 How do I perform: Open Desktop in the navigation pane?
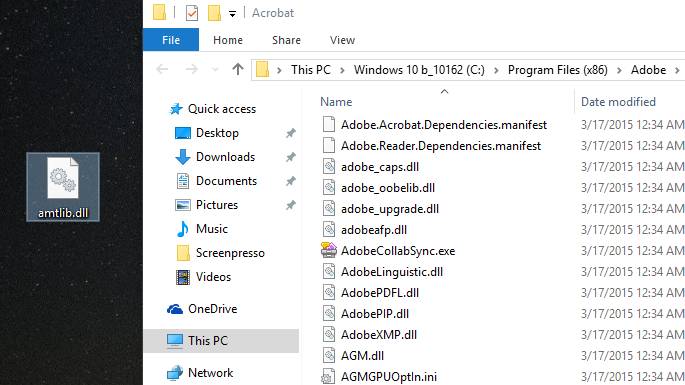217,133
